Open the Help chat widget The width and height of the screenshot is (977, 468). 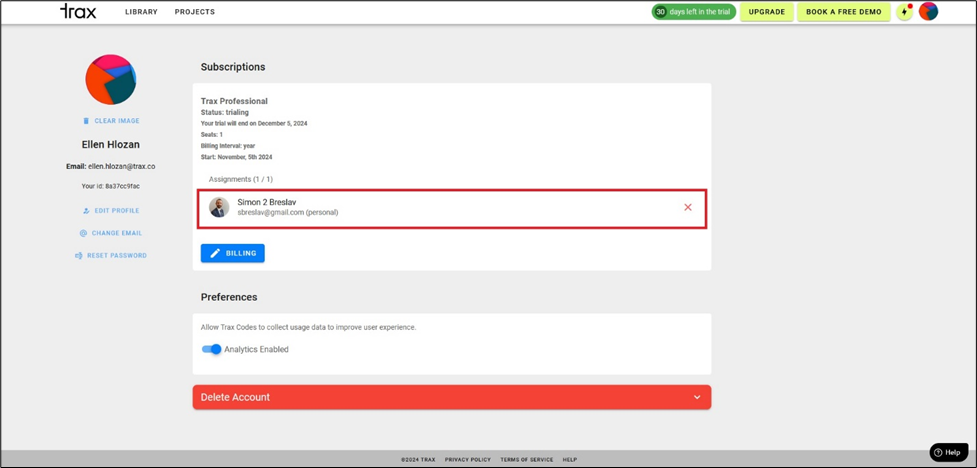pyautogui.click(x=949, y=452)
